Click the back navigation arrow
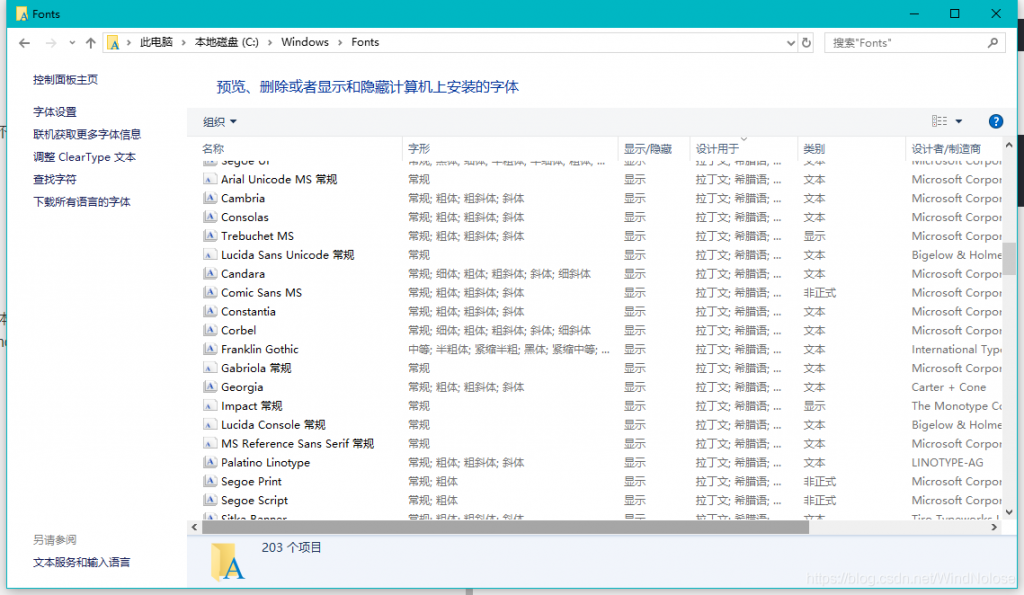Viewport: 1024px width, 595px height. (22, 42)
